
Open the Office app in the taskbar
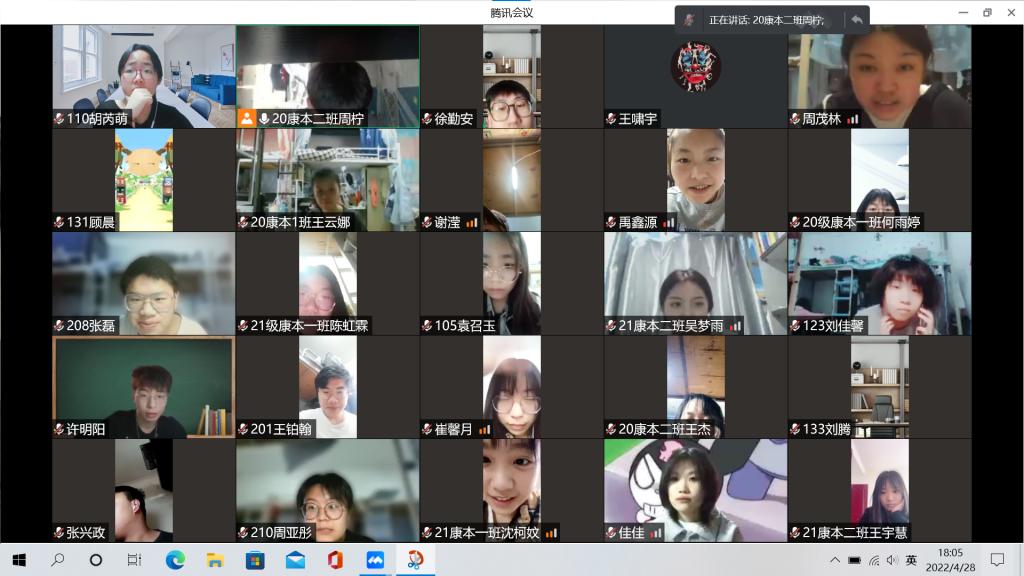coord(335,560)
